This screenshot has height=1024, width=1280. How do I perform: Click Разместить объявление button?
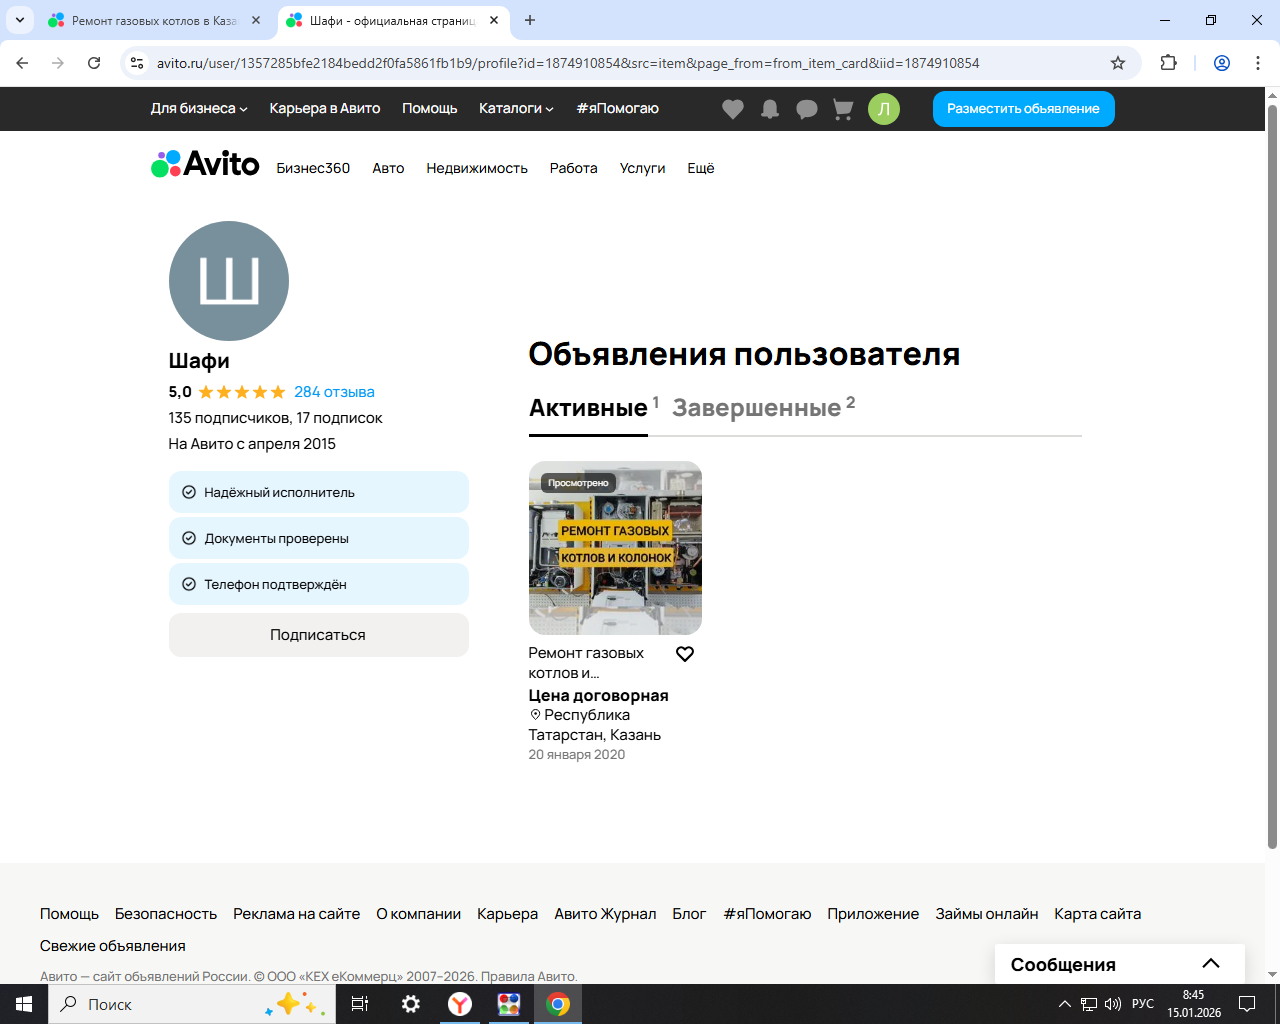1023,109
